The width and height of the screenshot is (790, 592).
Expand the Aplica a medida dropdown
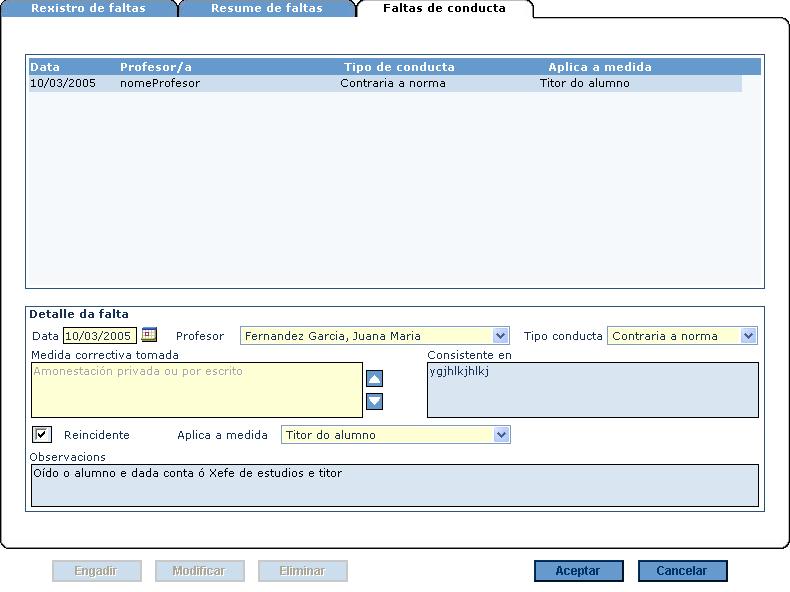tap(501, 435)
